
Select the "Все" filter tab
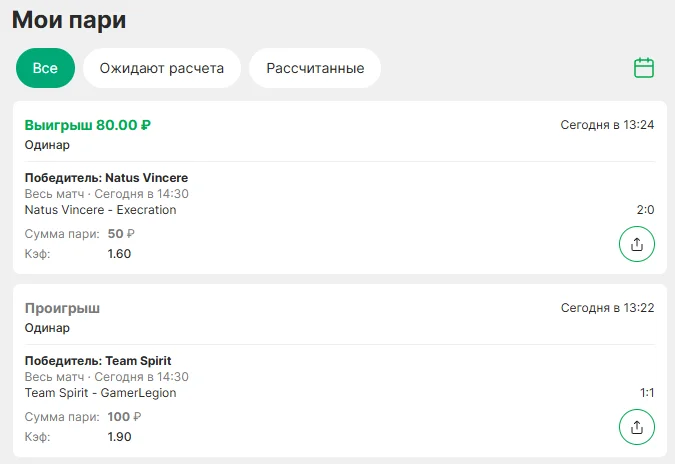45,68
